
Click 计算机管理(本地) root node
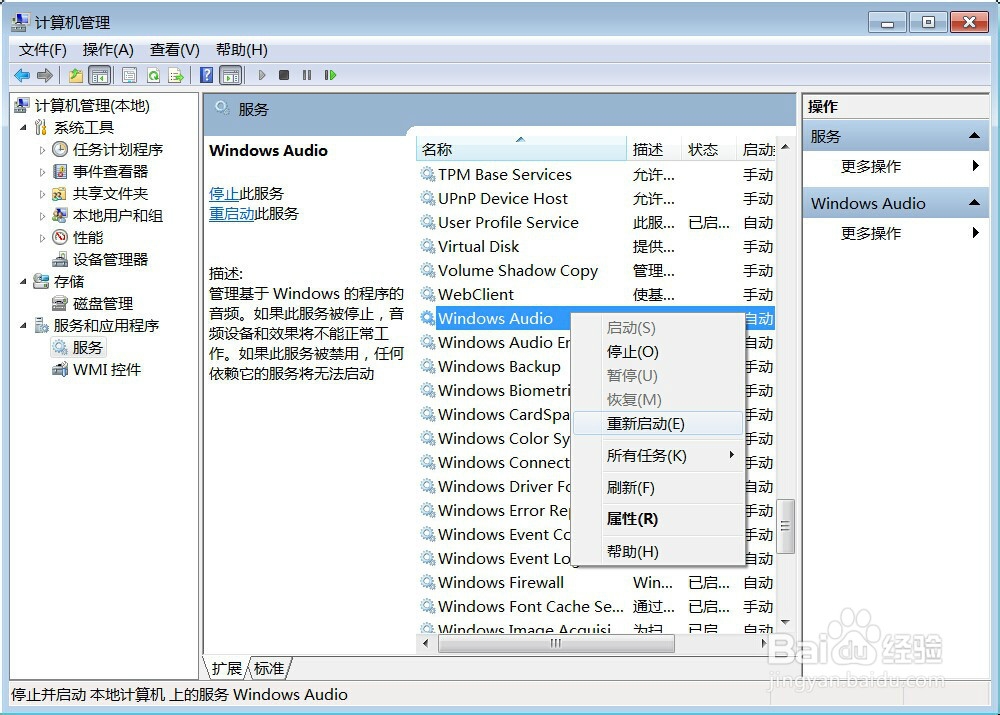coord(92,106)
